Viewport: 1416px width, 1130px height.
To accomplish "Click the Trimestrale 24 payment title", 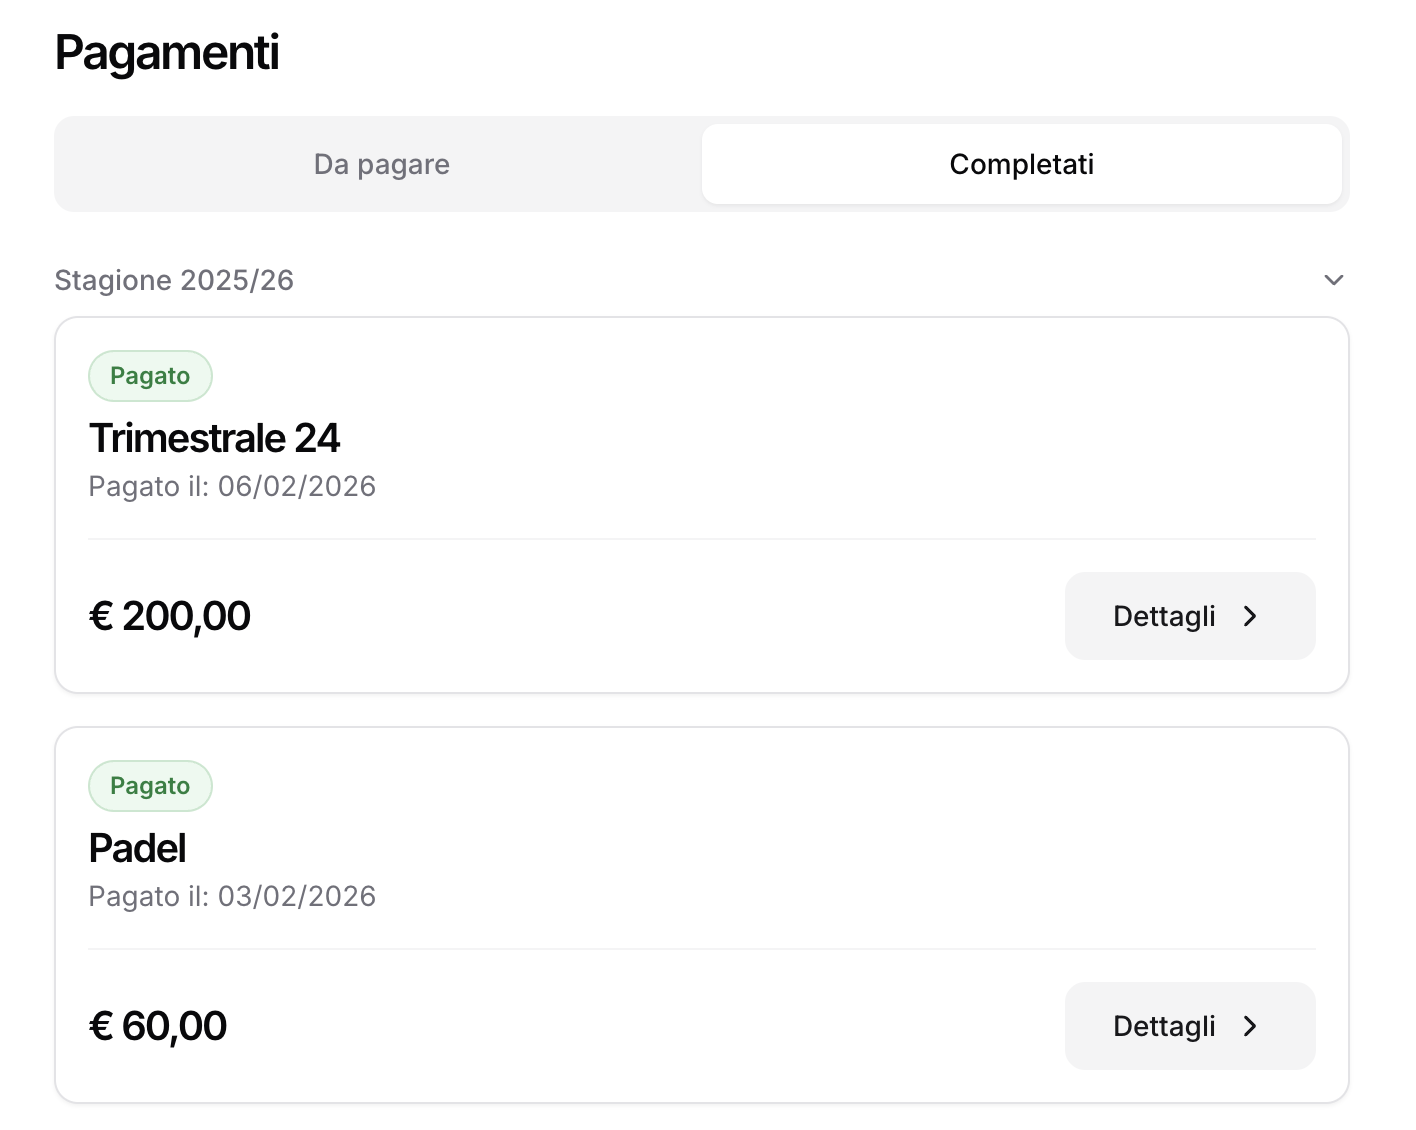I will pos(214,438).
